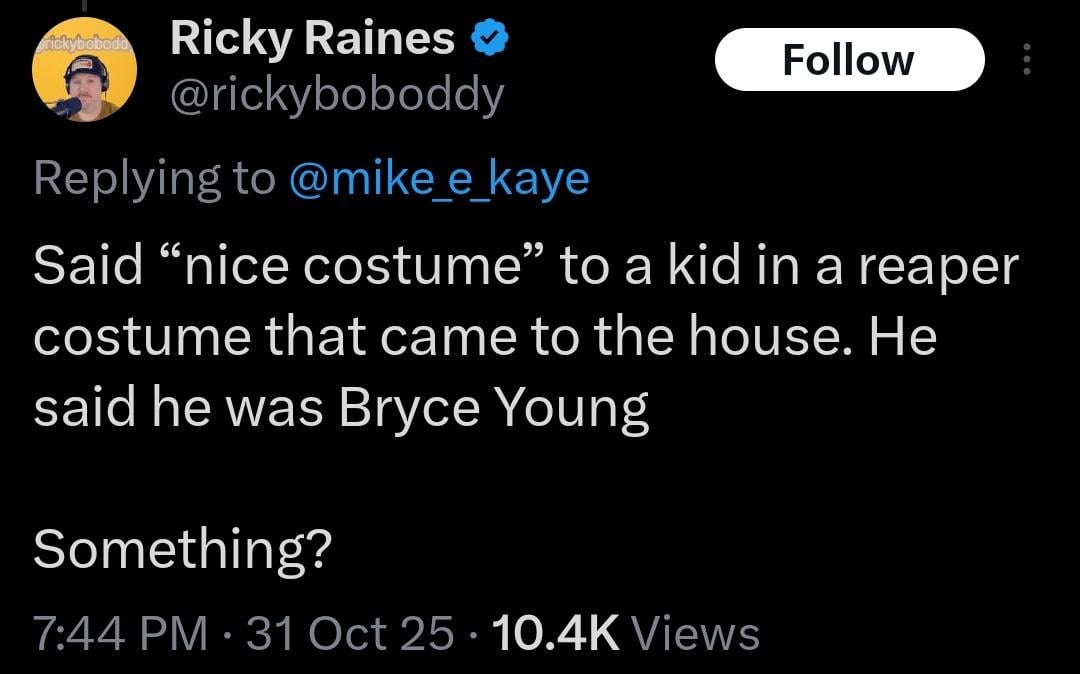Screen dimensions: 1080x674
Task: Open the tweet author's profile via name
Action: pos(310,37)
